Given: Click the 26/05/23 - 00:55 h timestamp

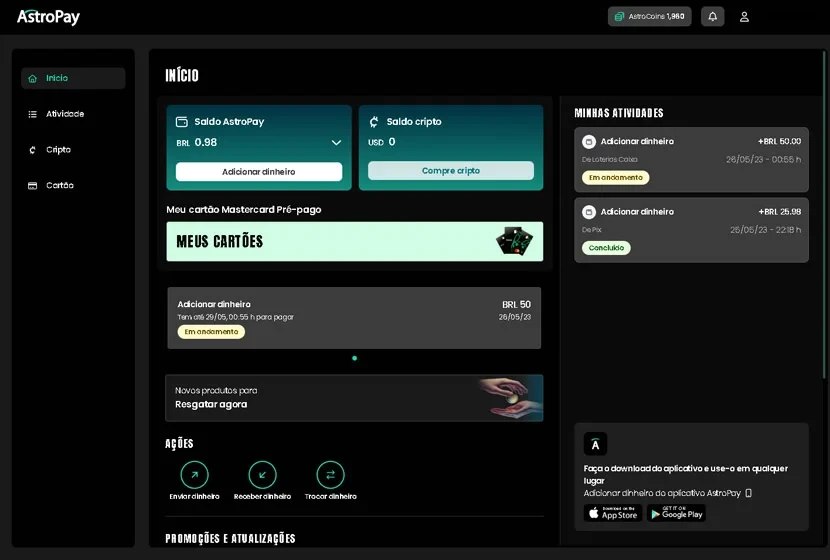Looking at the screenshot, I should pos(763,159).
